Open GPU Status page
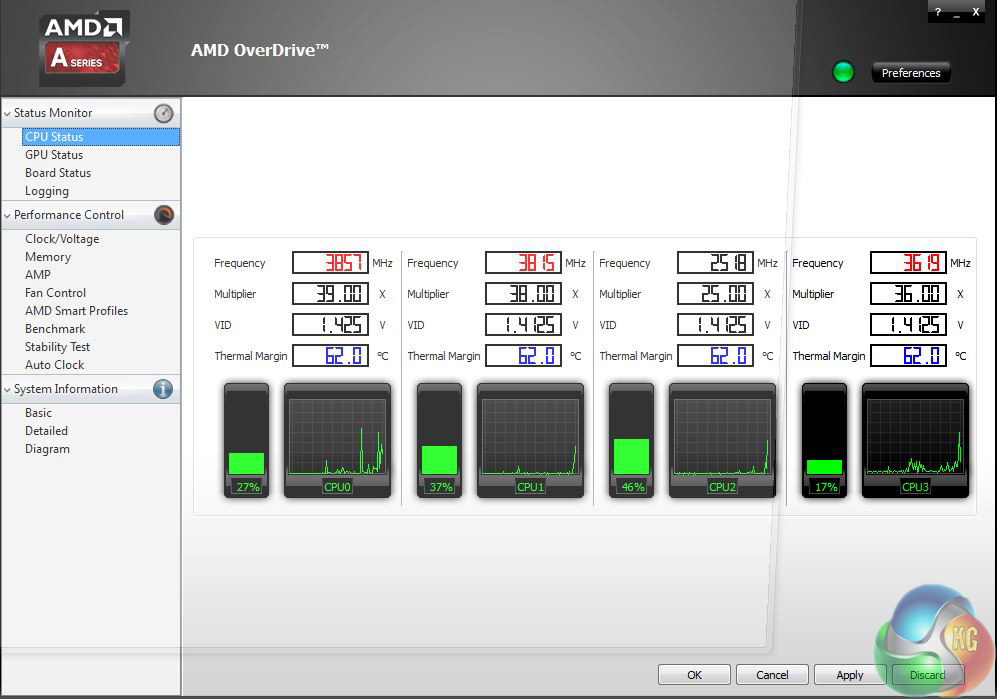Screen dimensions: 997x699 54,155
